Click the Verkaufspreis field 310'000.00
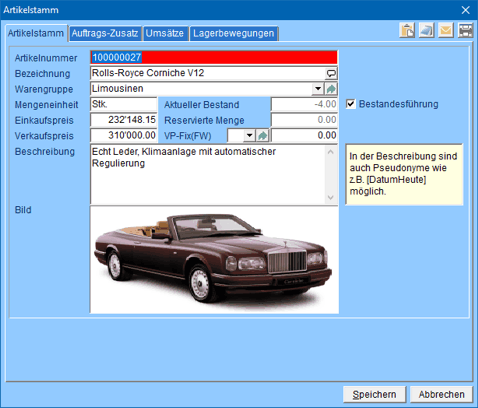The image size is (478, 408). coord(123,136)
